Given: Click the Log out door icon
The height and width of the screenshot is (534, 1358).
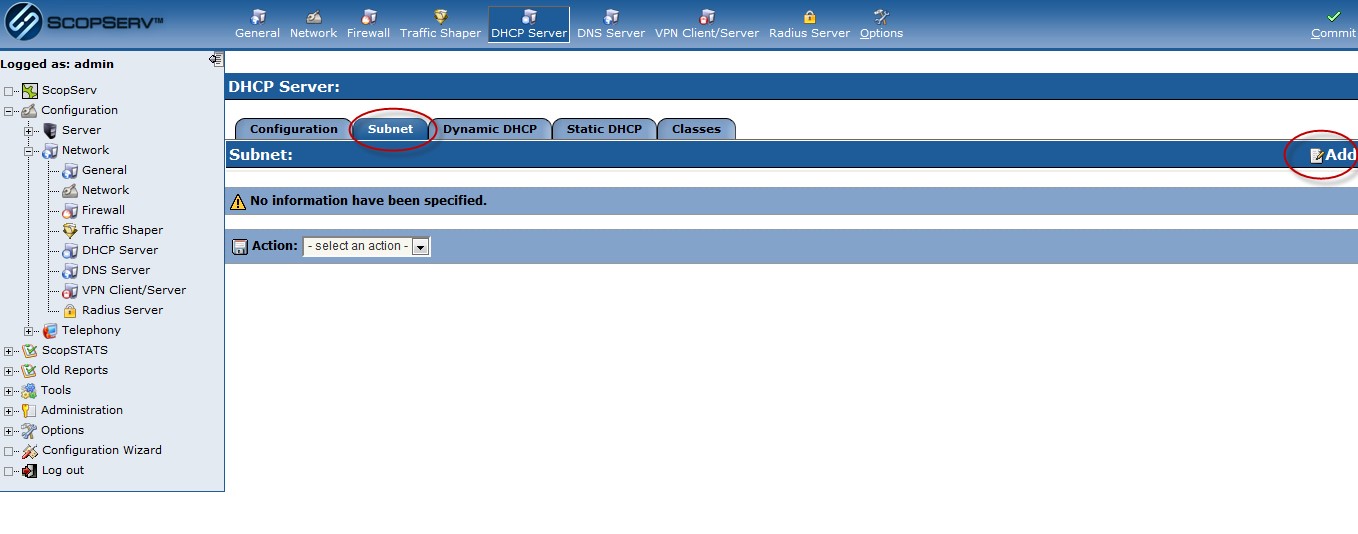Looking at the screenshot, I should point(30,470).
